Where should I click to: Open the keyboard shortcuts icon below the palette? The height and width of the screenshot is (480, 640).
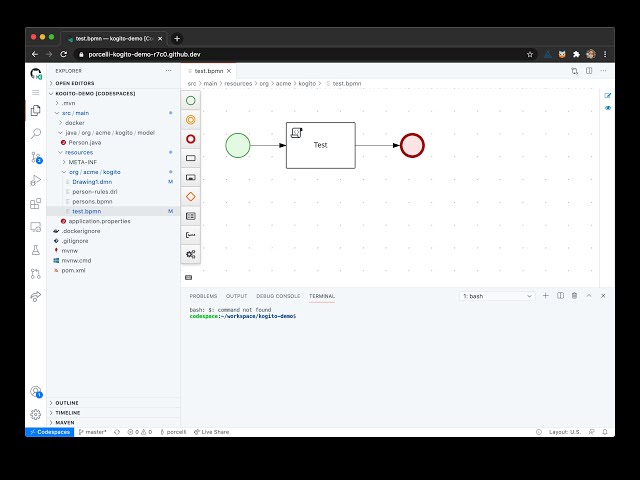(x=189, y=278)
